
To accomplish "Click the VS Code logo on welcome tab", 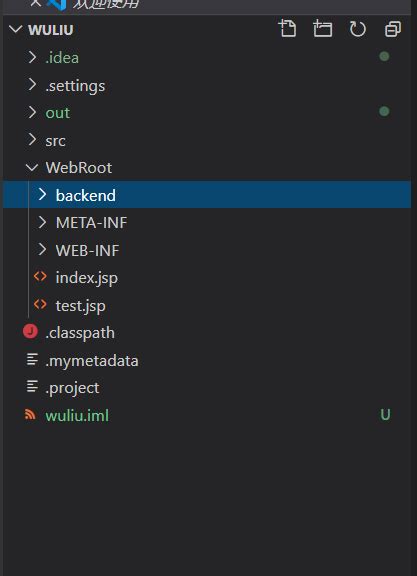I will click(x=57, y=4).
